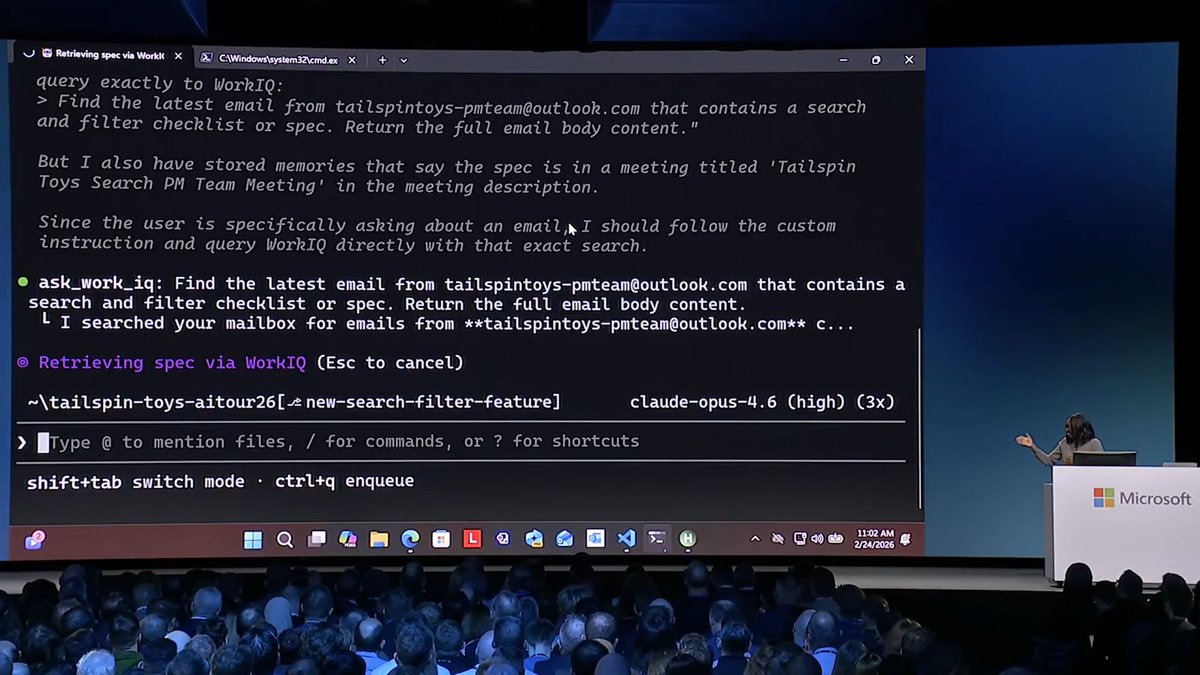The image size is (1200, 675).
Task: Open Microsoft Store taskbar icon
Action: click(441, 540)
